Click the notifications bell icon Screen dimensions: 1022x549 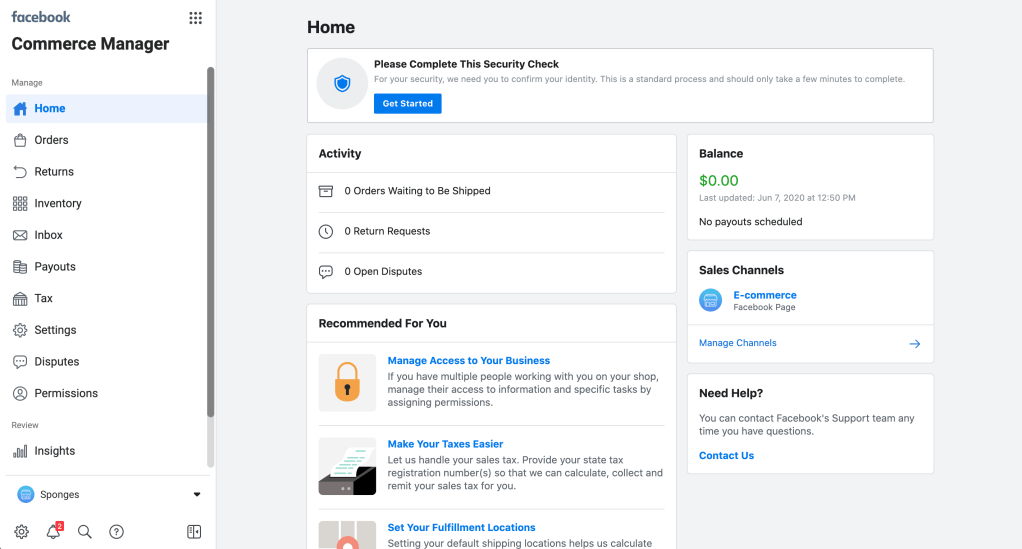point(54,532)
